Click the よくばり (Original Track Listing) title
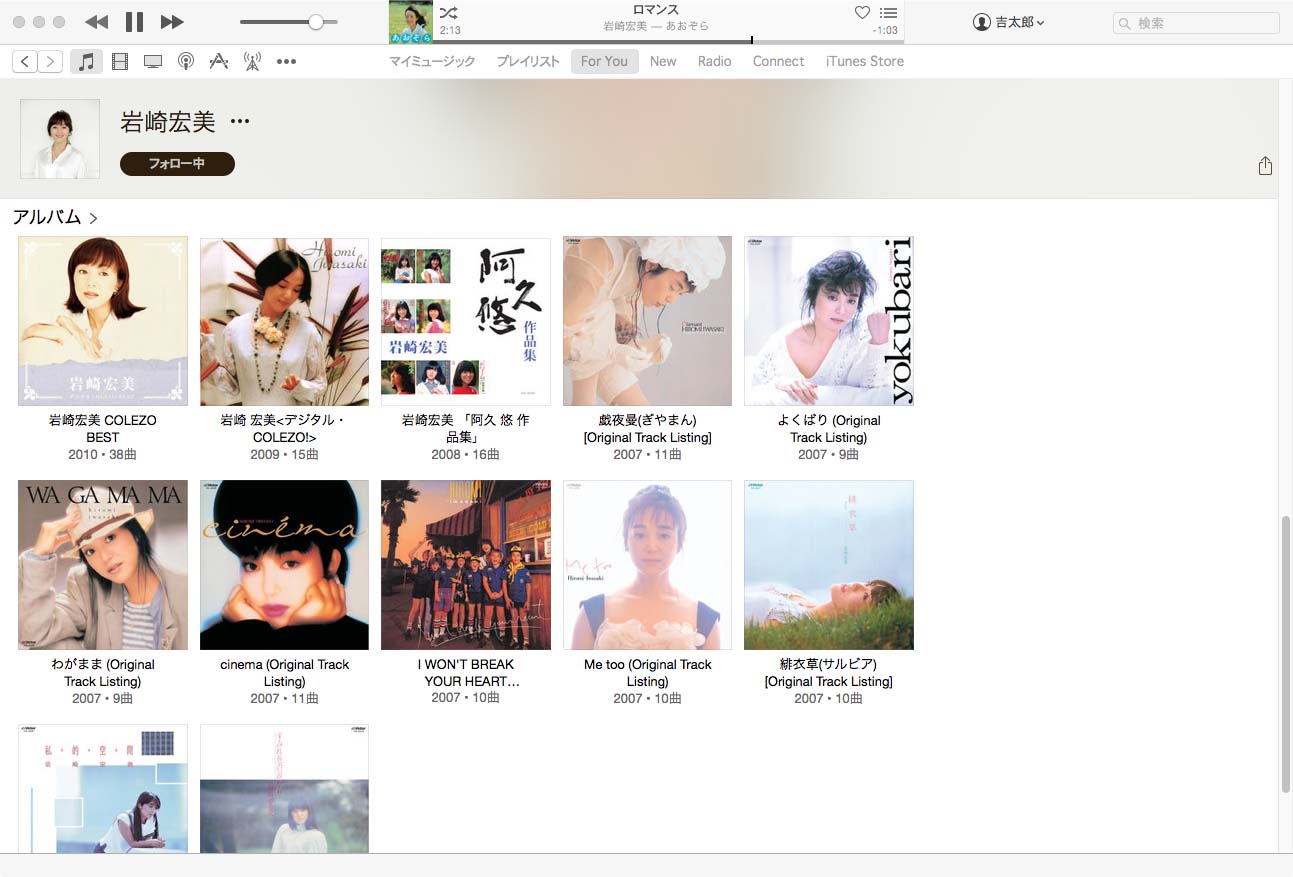The height and width of the screenshot is (877, 1293). pos(829,429)
